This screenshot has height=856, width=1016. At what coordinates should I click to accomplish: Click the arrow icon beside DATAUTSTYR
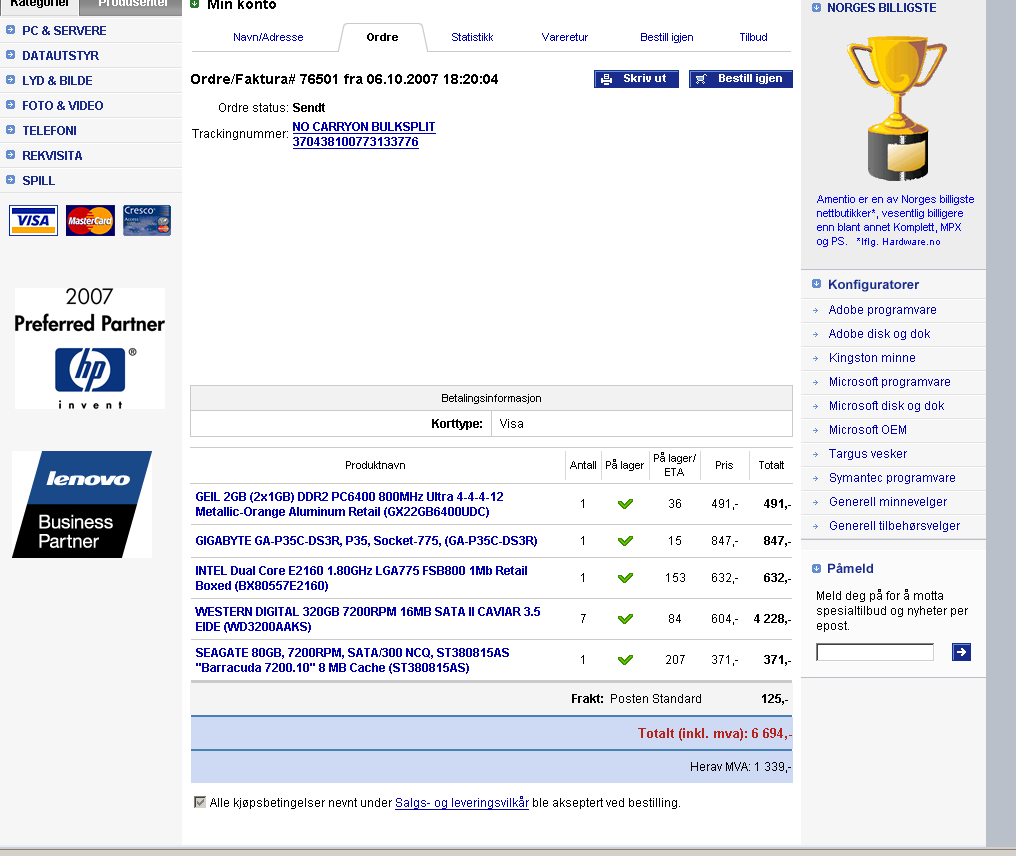[10, 55]
